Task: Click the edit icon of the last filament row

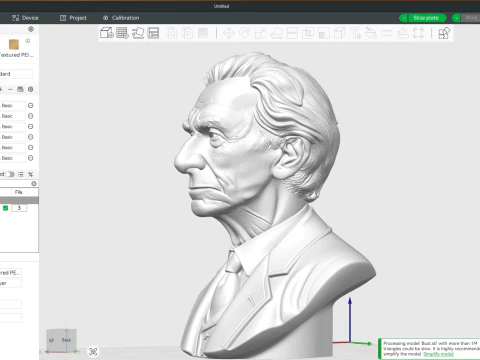Action: [31, 158]
